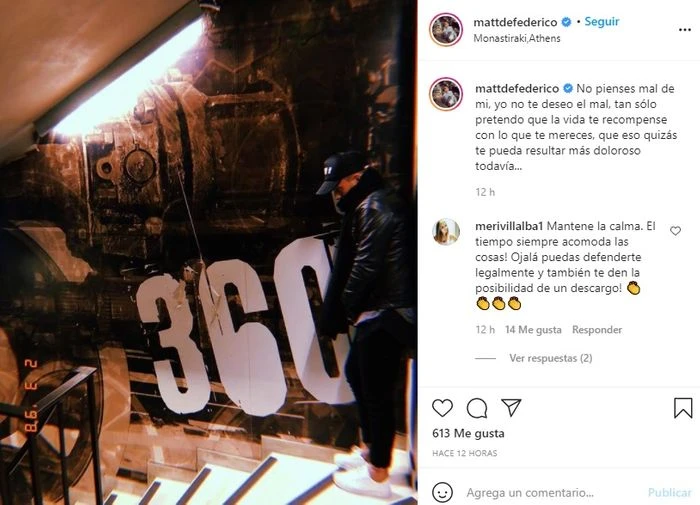The width and height of the screenshot is (700, 505).
Task: Like merivillalba1's comment with the small heart
Action: click(675, 231)
